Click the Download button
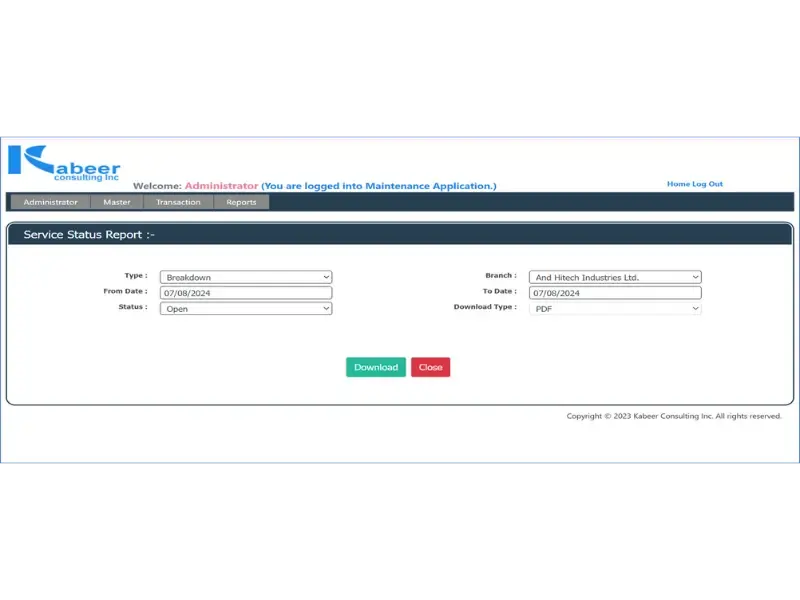The height and width of the screenshot is (600, 800). point(375,367)
